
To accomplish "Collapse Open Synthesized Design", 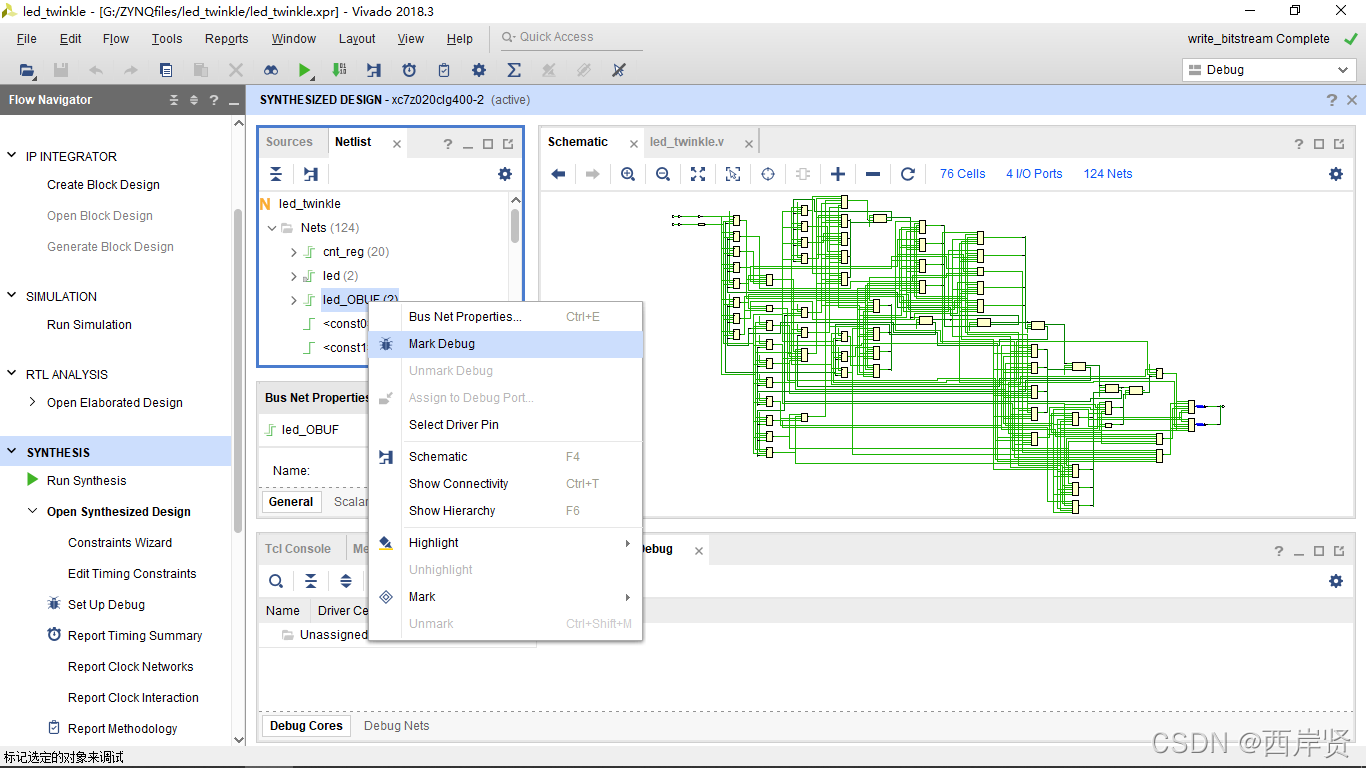I will [34, 511].
